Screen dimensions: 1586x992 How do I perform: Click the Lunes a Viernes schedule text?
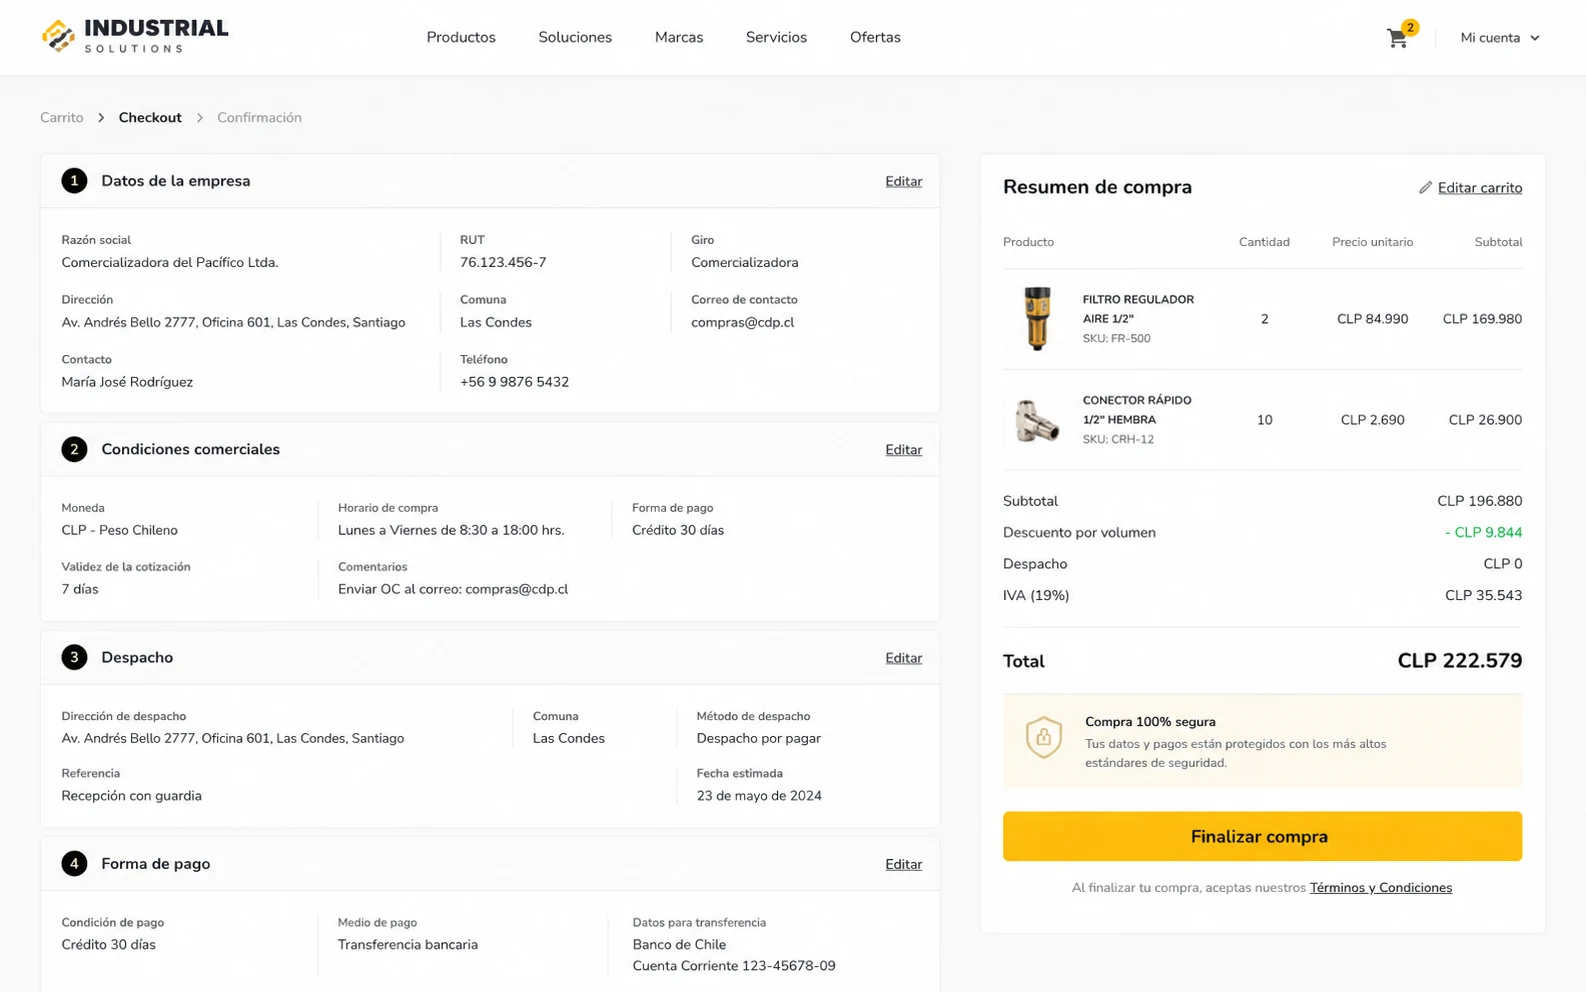coord(451,530)
